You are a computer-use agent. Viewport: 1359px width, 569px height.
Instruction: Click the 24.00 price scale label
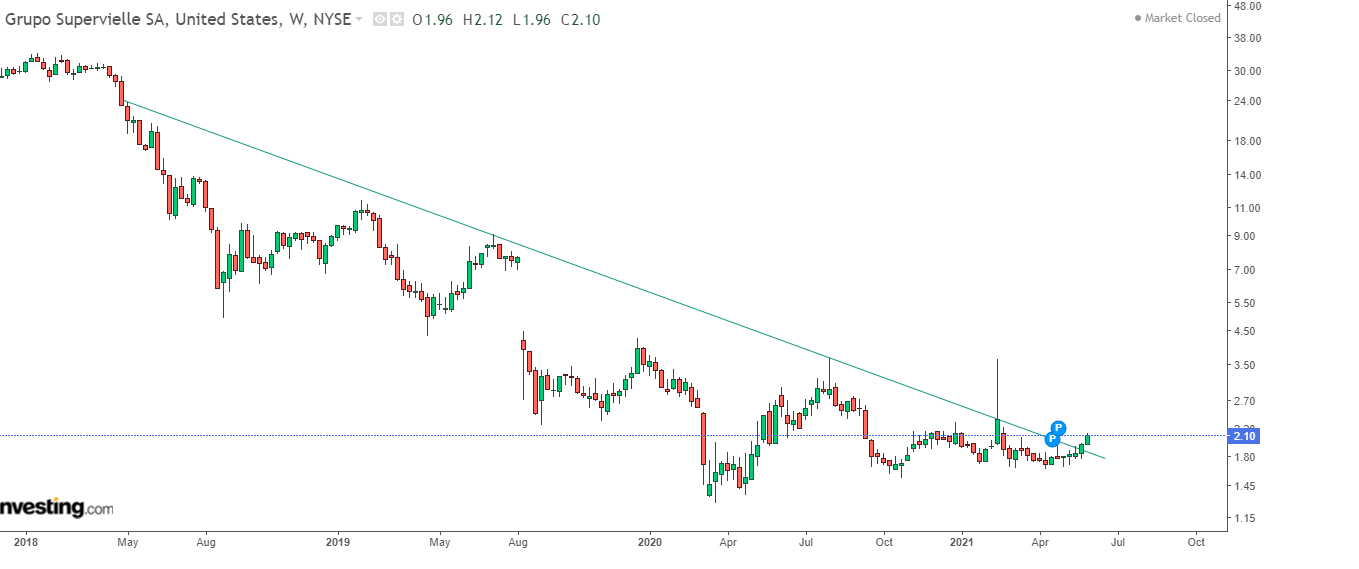pos(1247,102)
